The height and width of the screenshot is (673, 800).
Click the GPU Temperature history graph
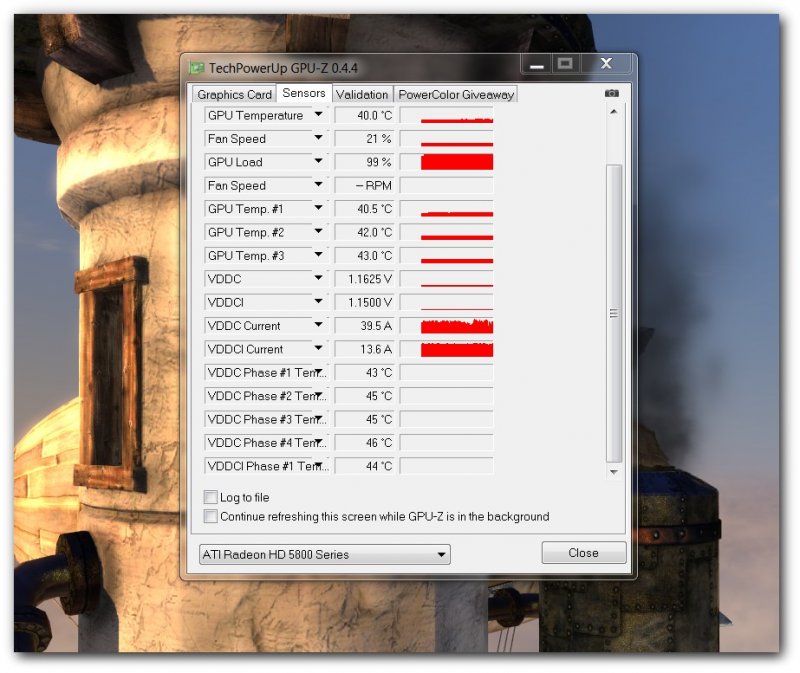click(446, 115)
